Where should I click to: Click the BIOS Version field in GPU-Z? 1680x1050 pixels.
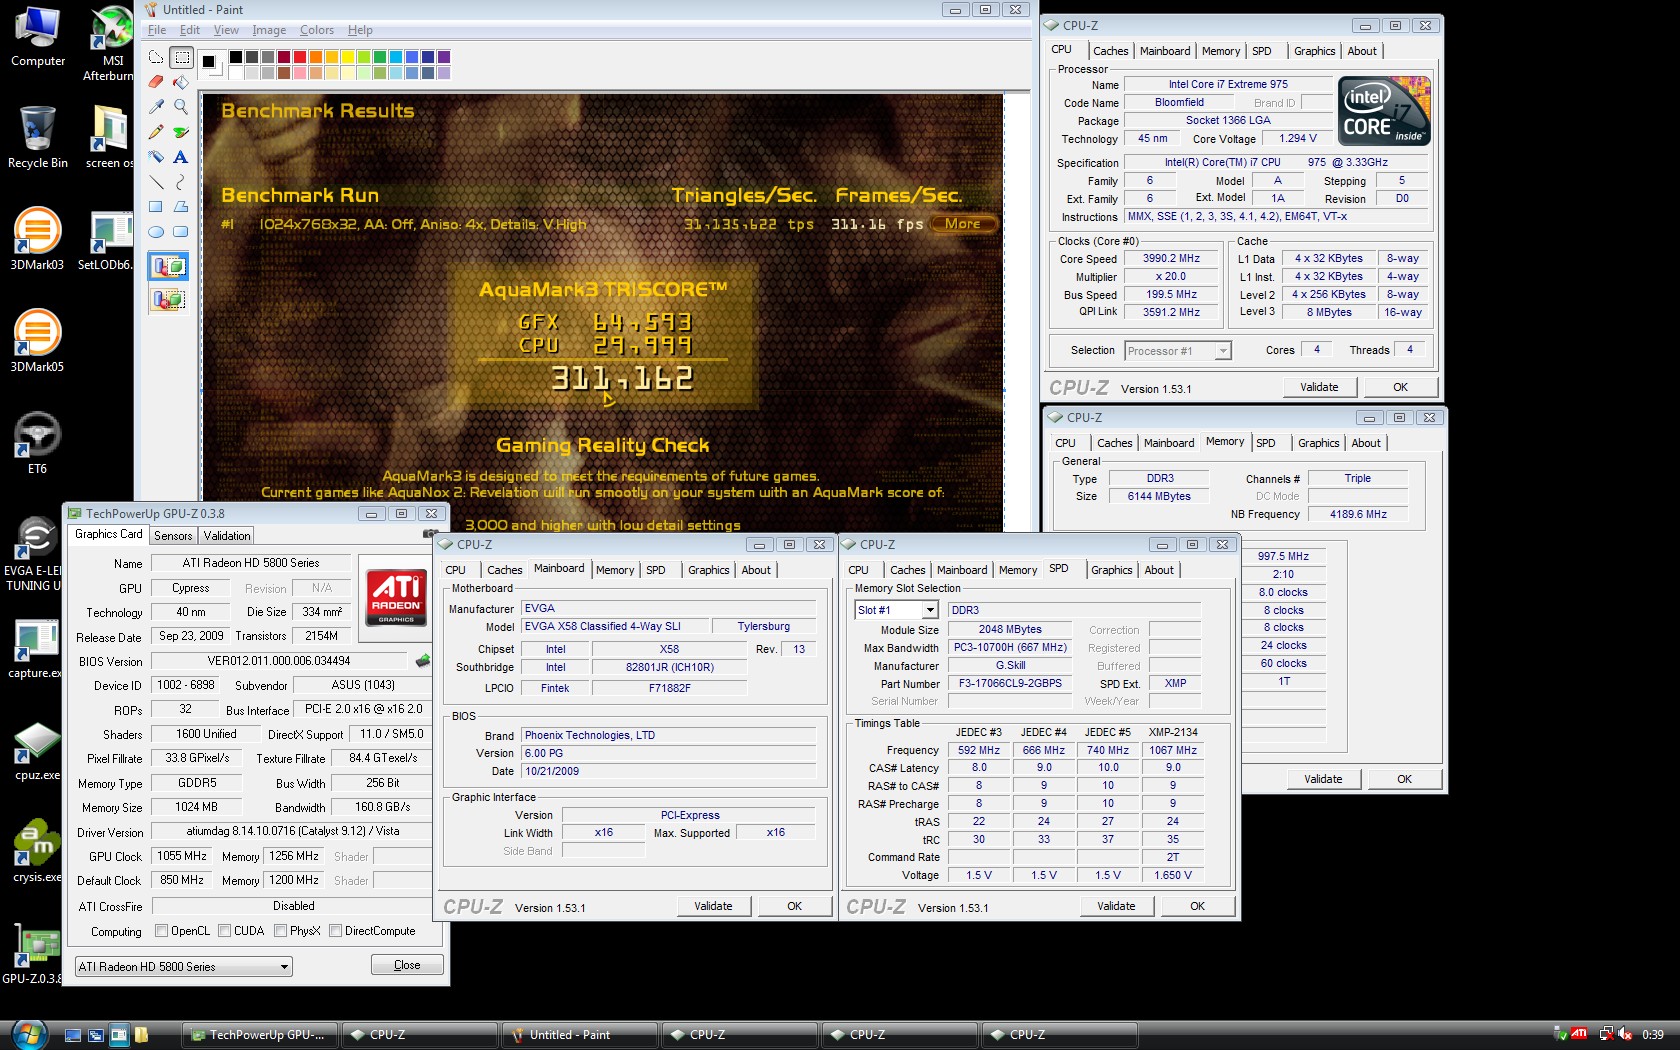click(x=279, y=661)
